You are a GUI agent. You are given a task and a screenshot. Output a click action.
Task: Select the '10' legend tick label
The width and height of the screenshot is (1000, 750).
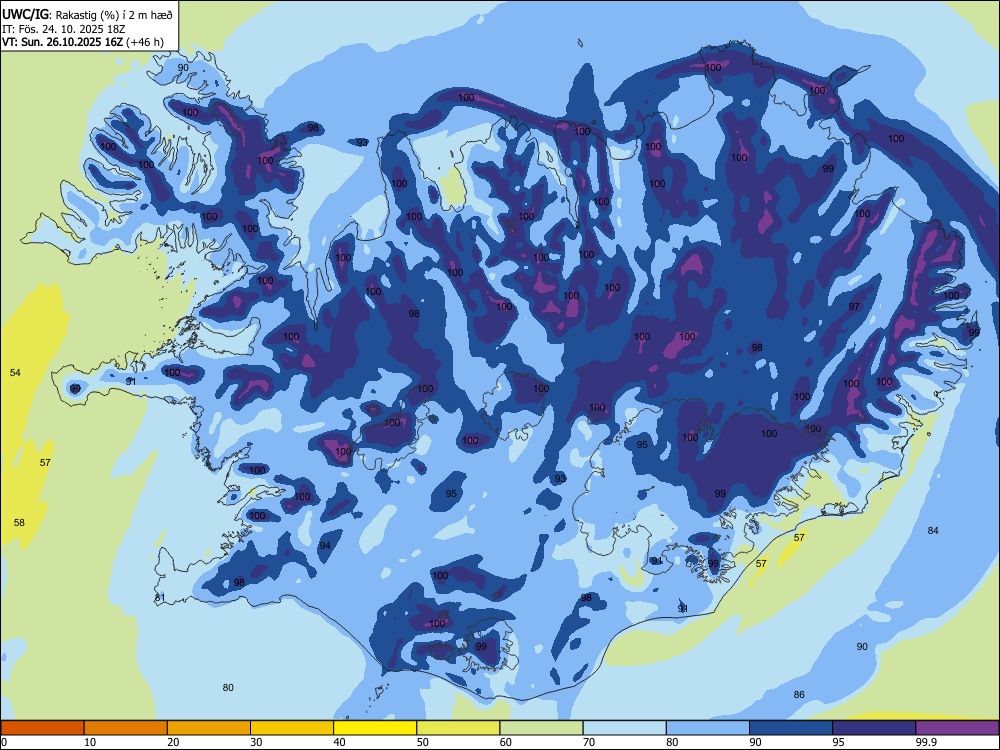[x=90, y=742]
